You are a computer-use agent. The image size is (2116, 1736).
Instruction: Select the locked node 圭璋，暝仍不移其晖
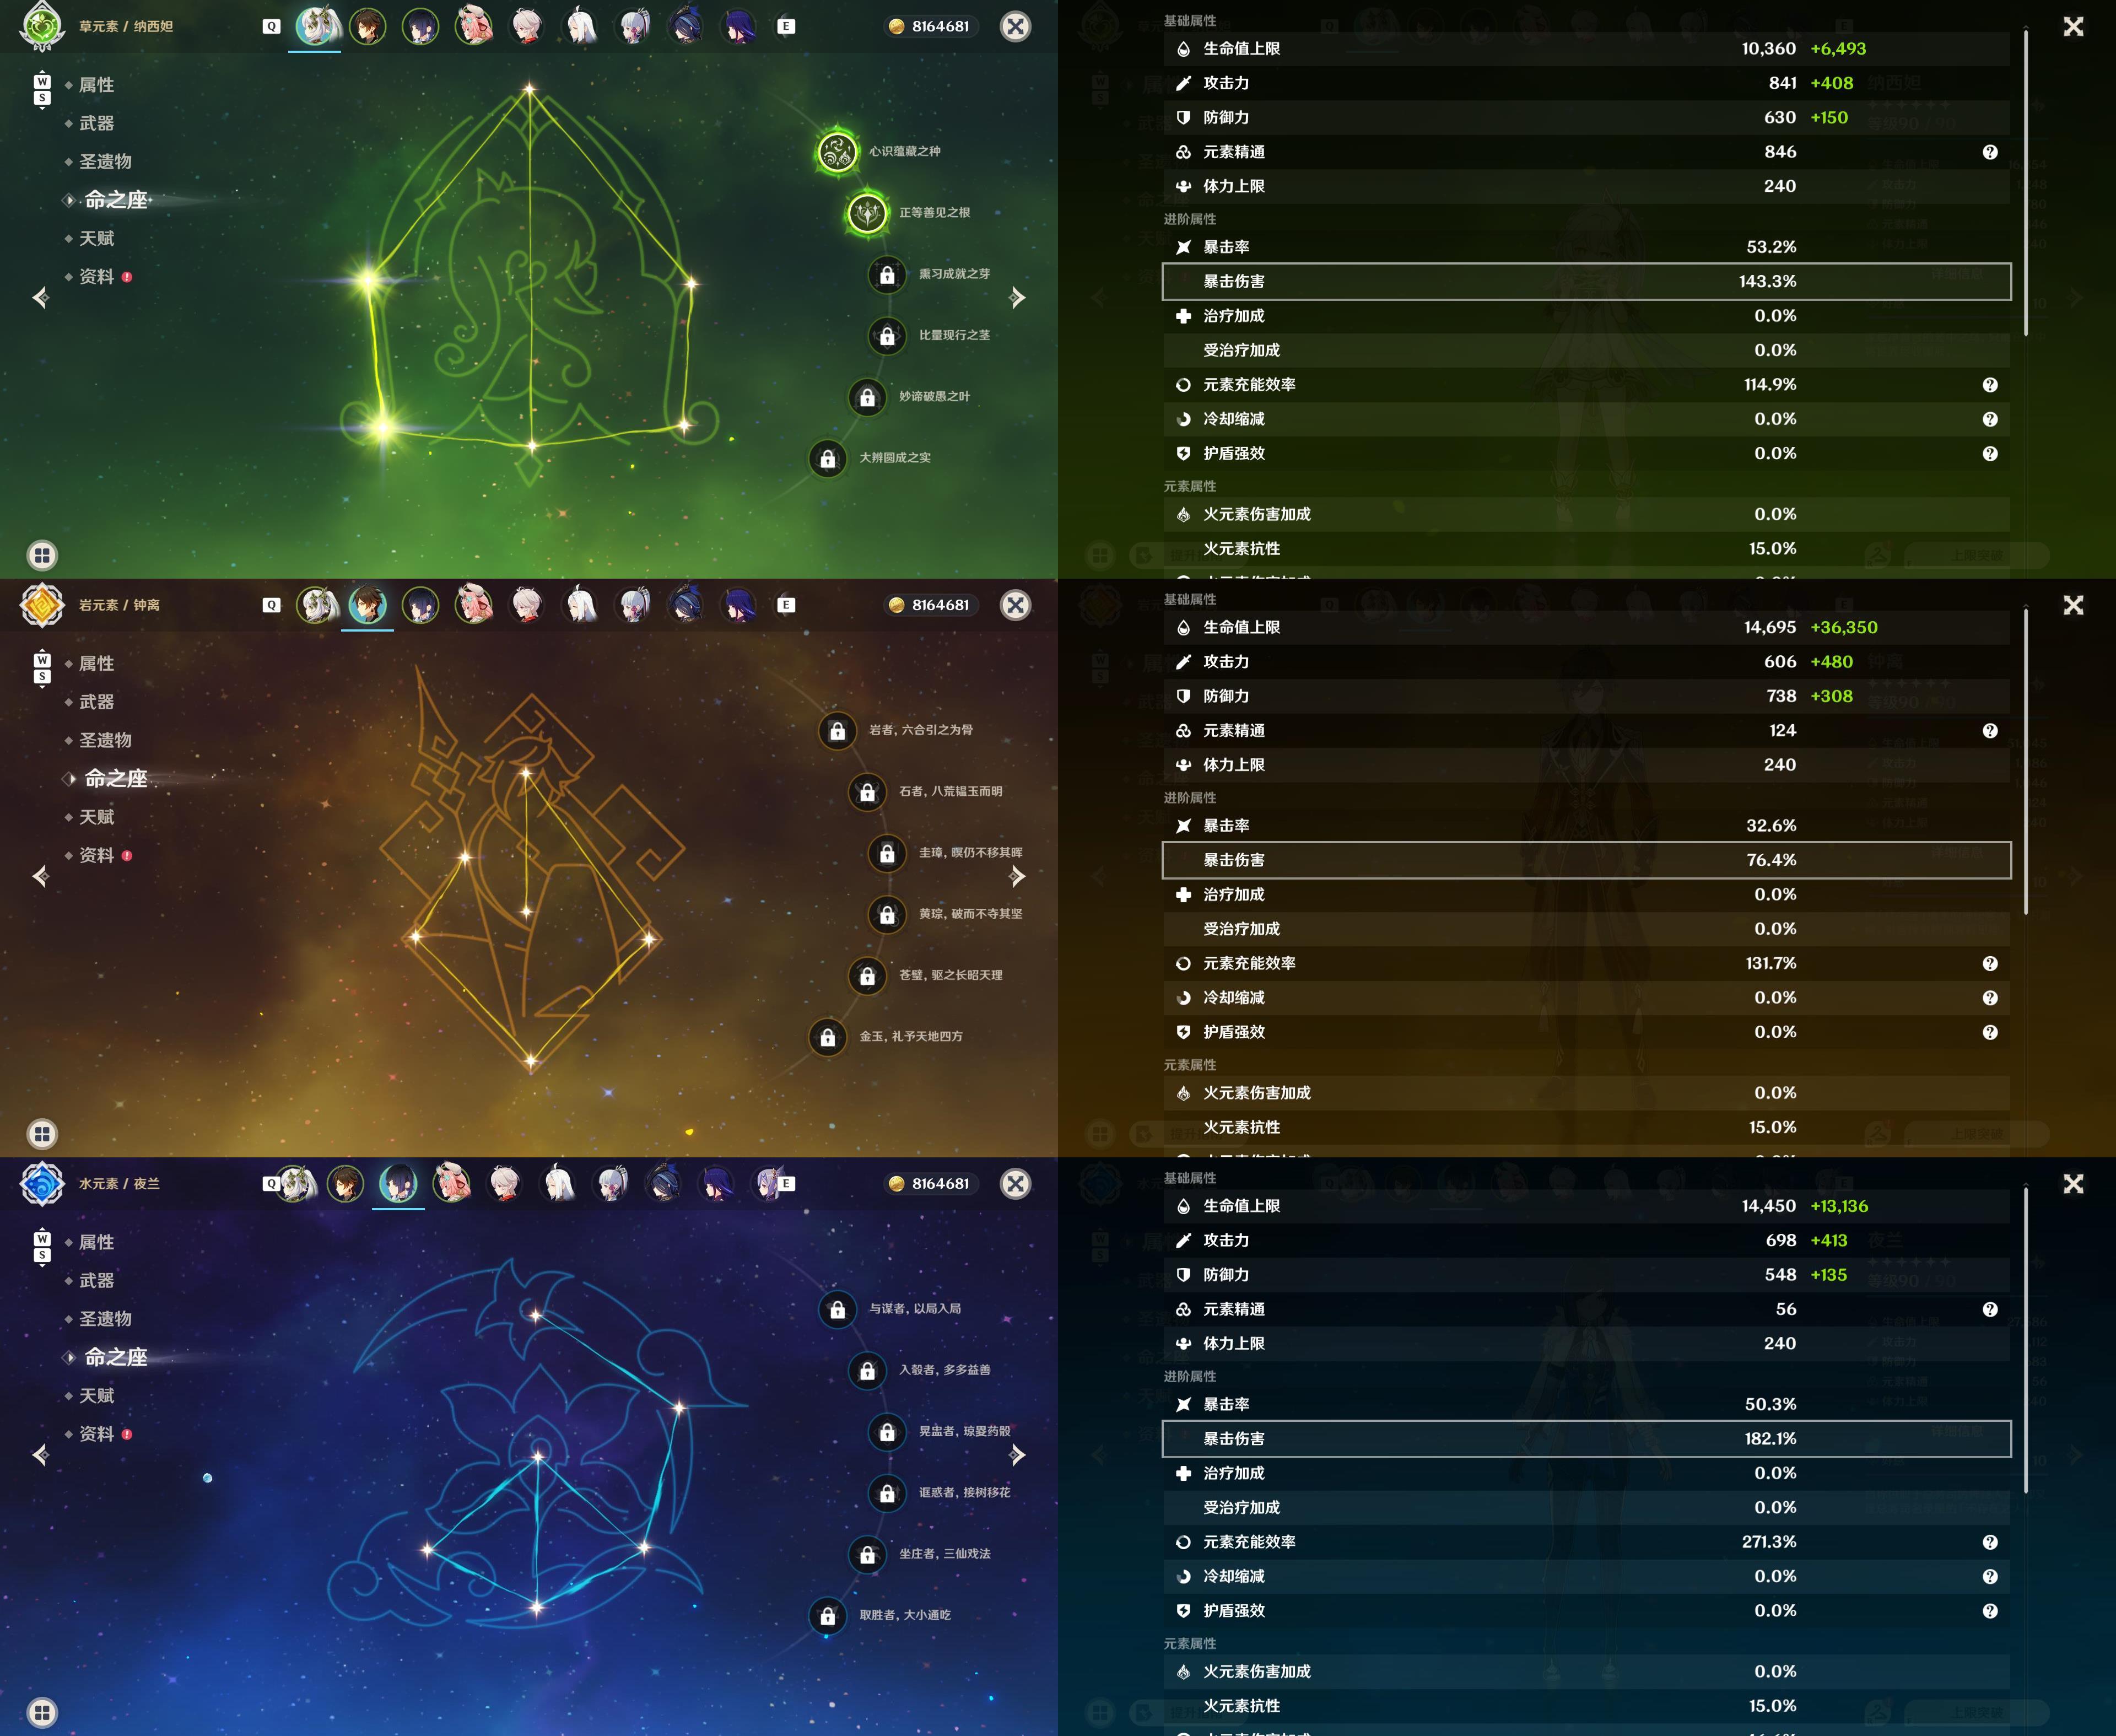(887, 853)
